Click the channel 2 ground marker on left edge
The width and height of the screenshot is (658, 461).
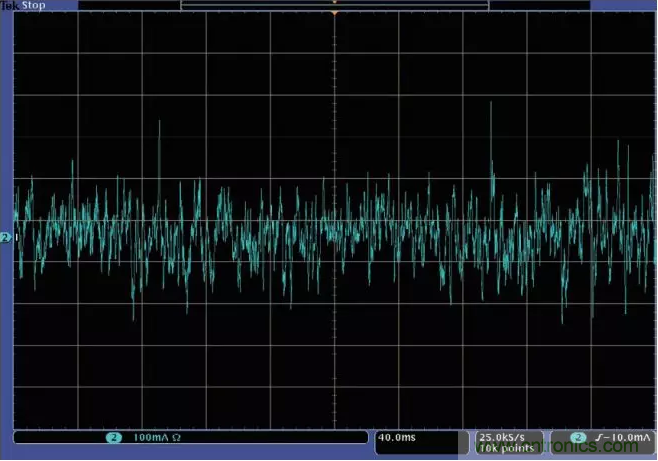click(7, 237)
